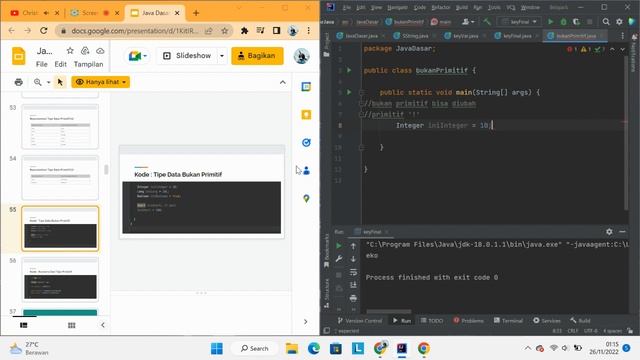The width and height of the screenshot is (640, 360).
Task: Print the slides with the printer icon
Action: pyautogui.click(x=18, y=82)
